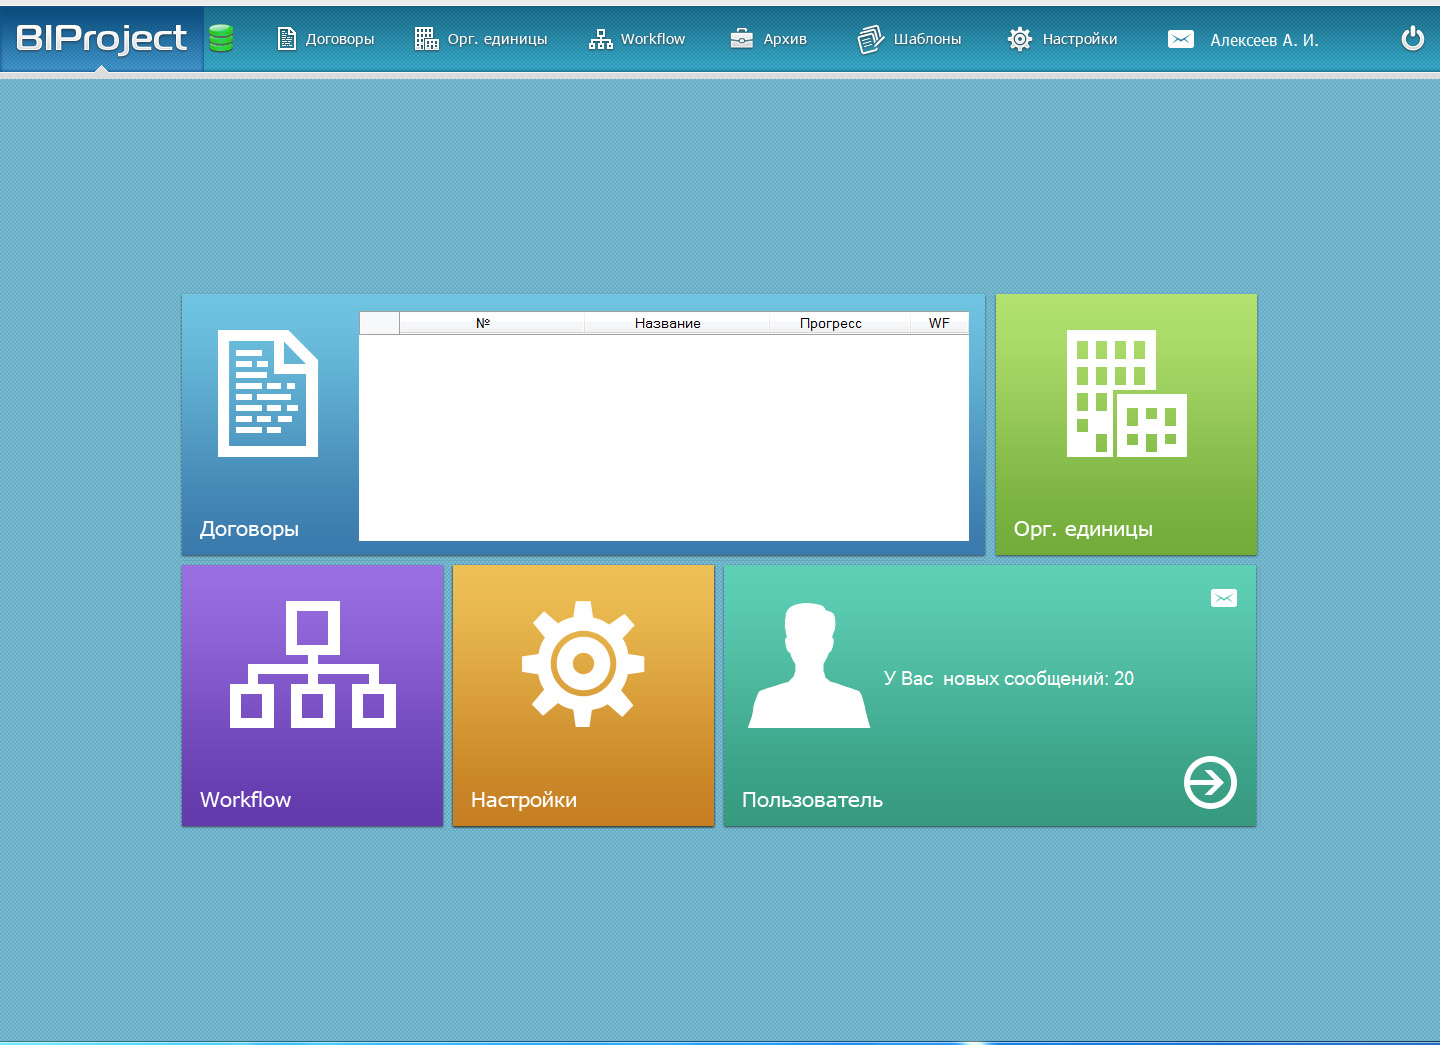This screenshot has width=1440, height=1045.
Task: Click the Прогресс column header
Action: [830, 323]
